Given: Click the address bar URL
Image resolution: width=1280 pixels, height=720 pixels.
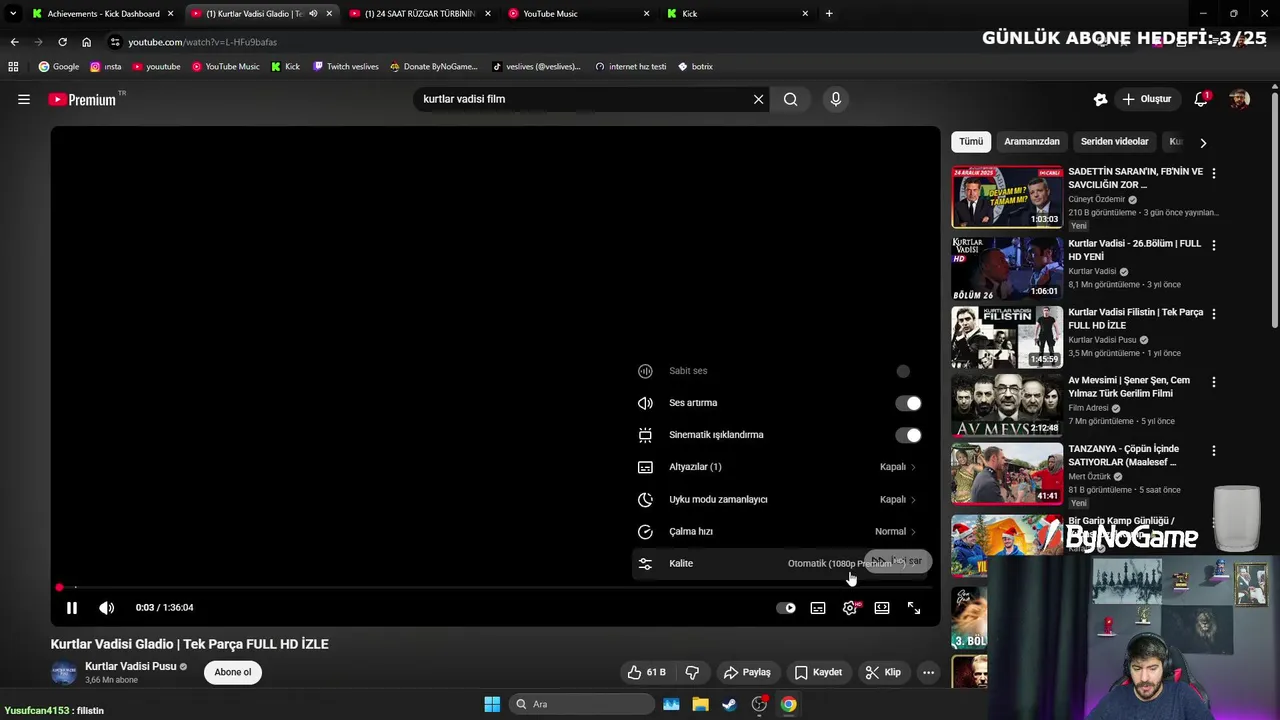Looking at the screenshot, I should click(203, 42).
